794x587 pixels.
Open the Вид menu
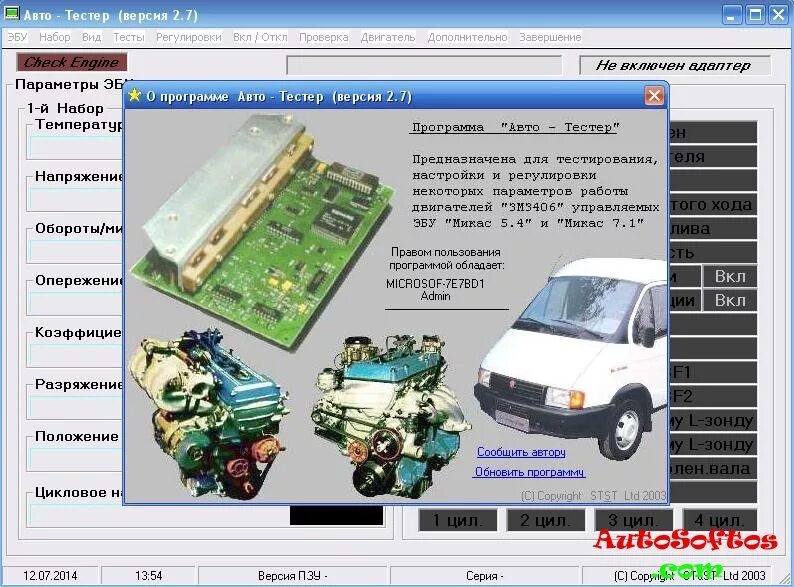(x=92, y=37)
